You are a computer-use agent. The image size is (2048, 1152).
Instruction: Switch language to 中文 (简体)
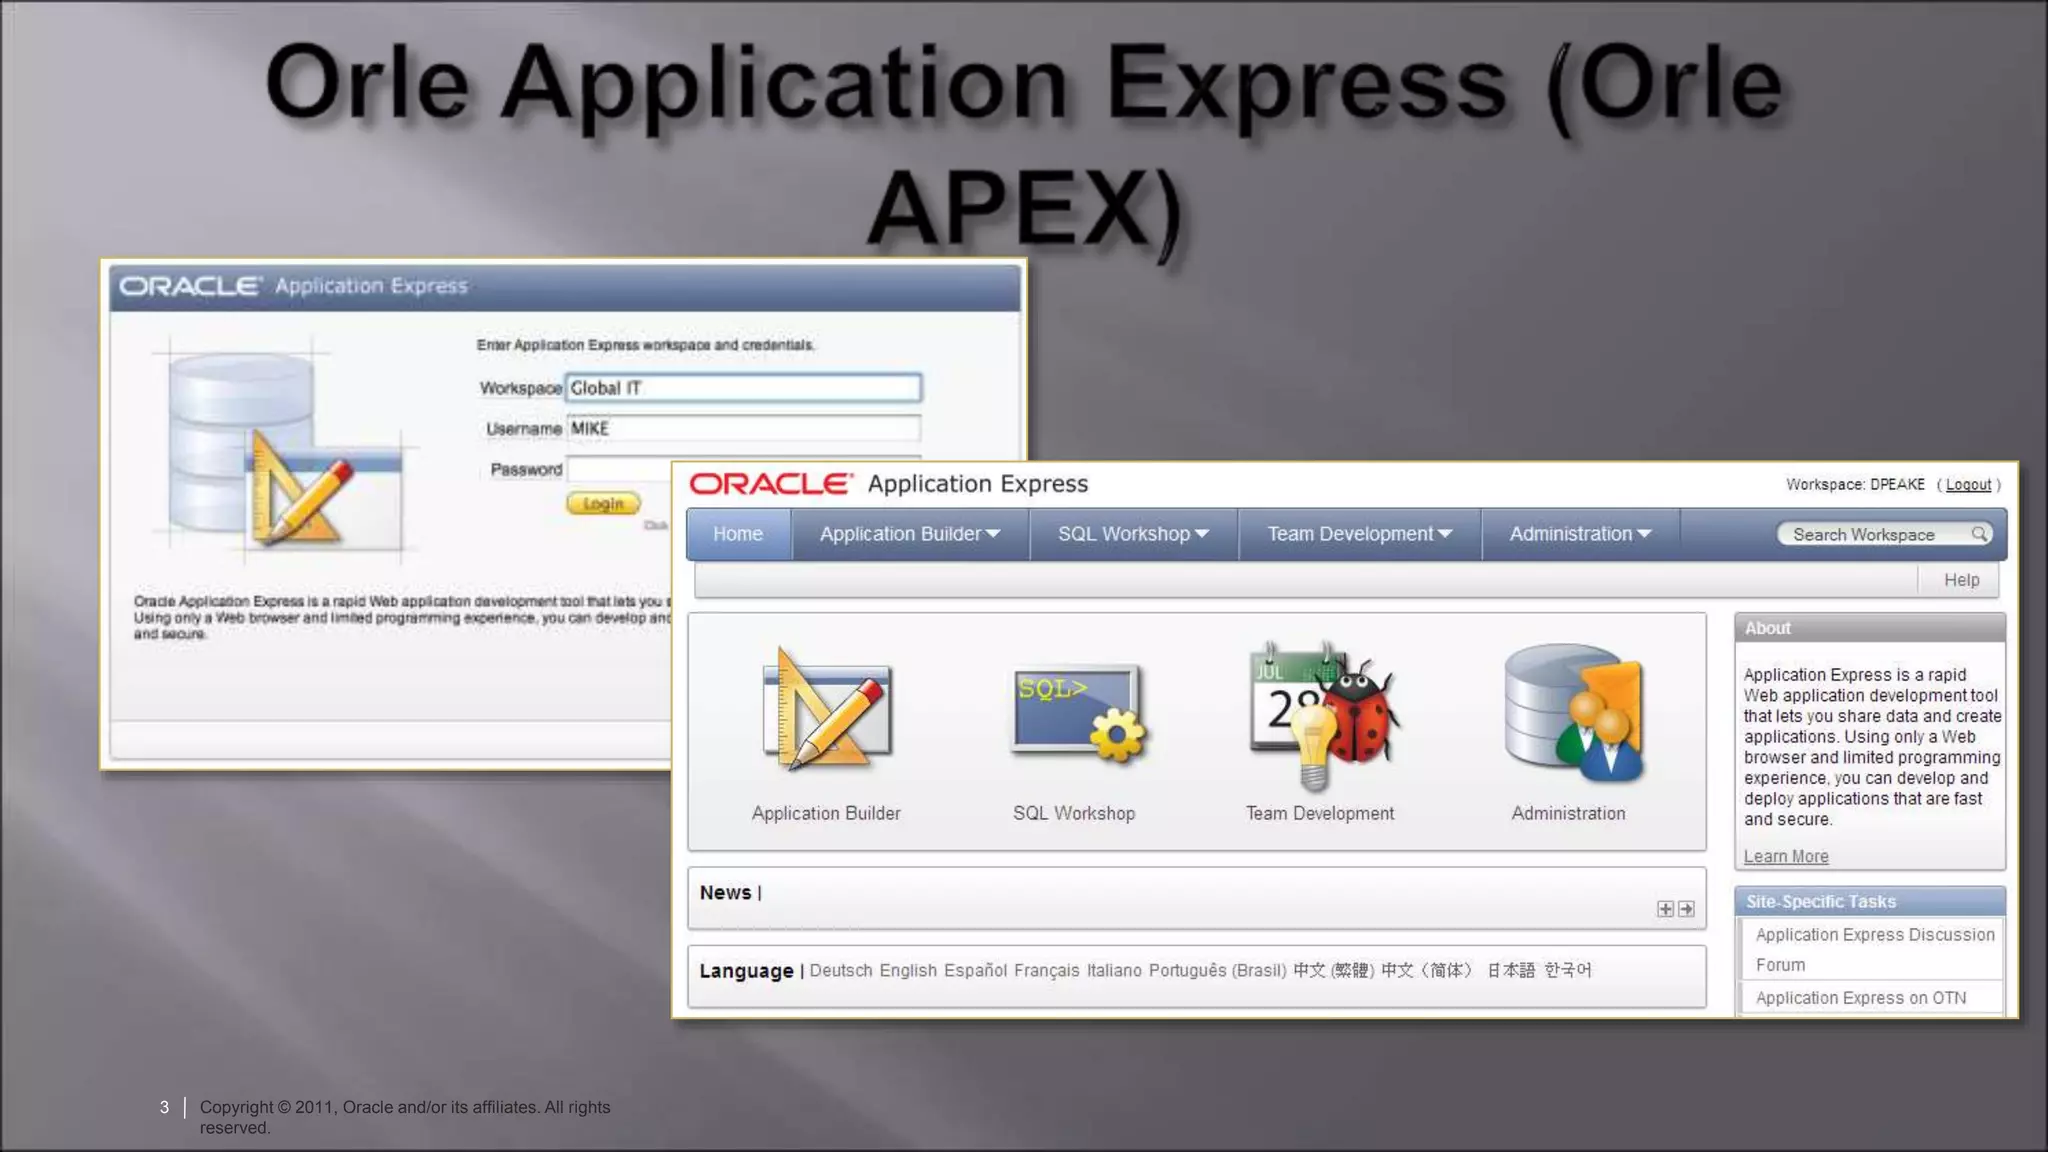(x=1426, y=970)
